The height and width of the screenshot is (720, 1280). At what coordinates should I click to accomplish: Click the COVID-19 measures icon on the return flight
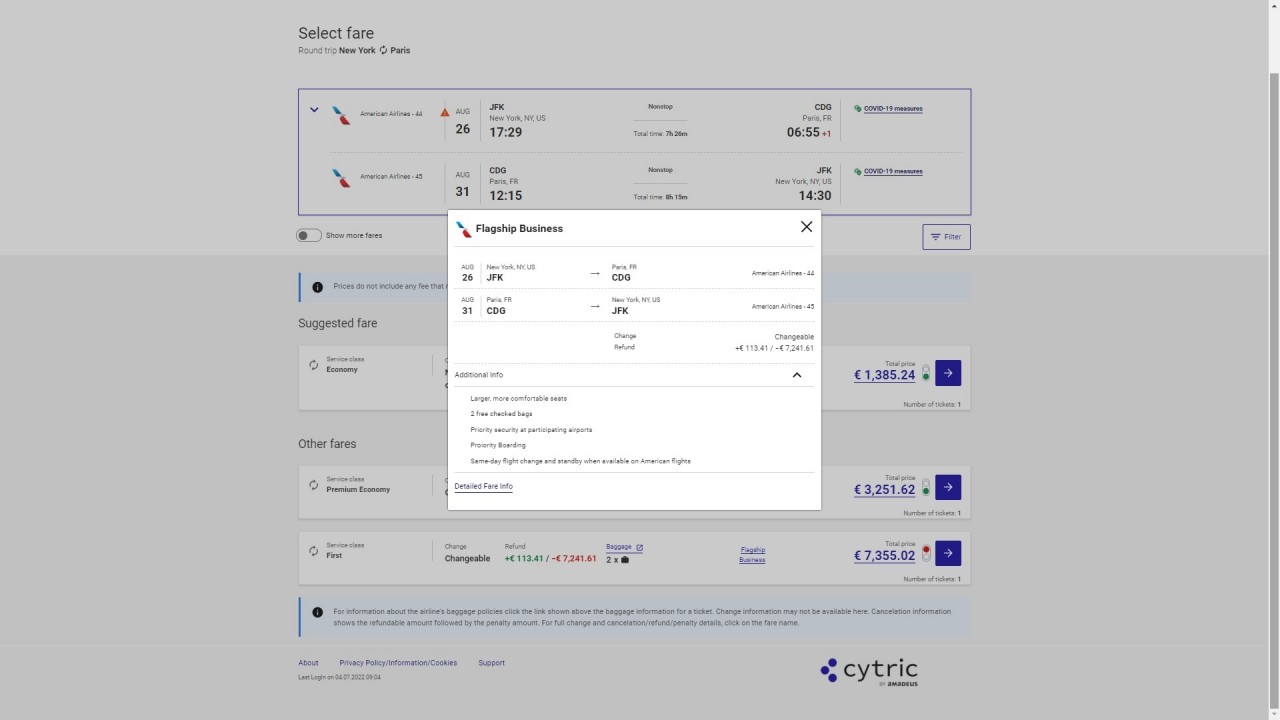click(857, 171)
